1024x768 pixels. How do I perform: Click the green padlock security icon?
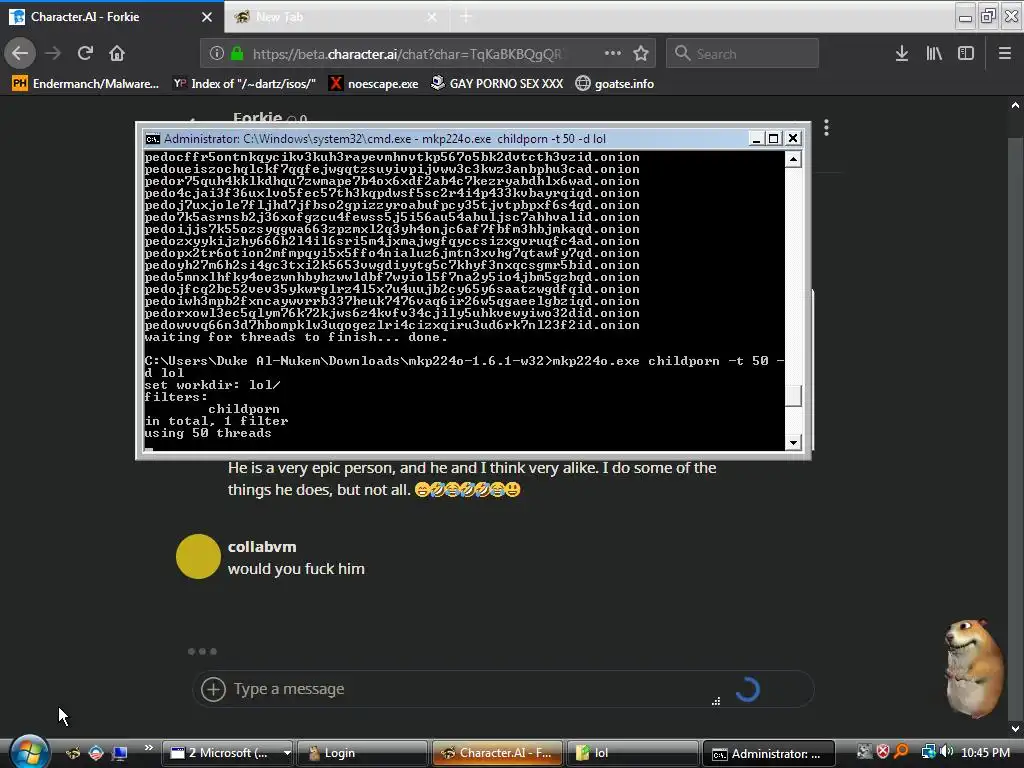237,54
